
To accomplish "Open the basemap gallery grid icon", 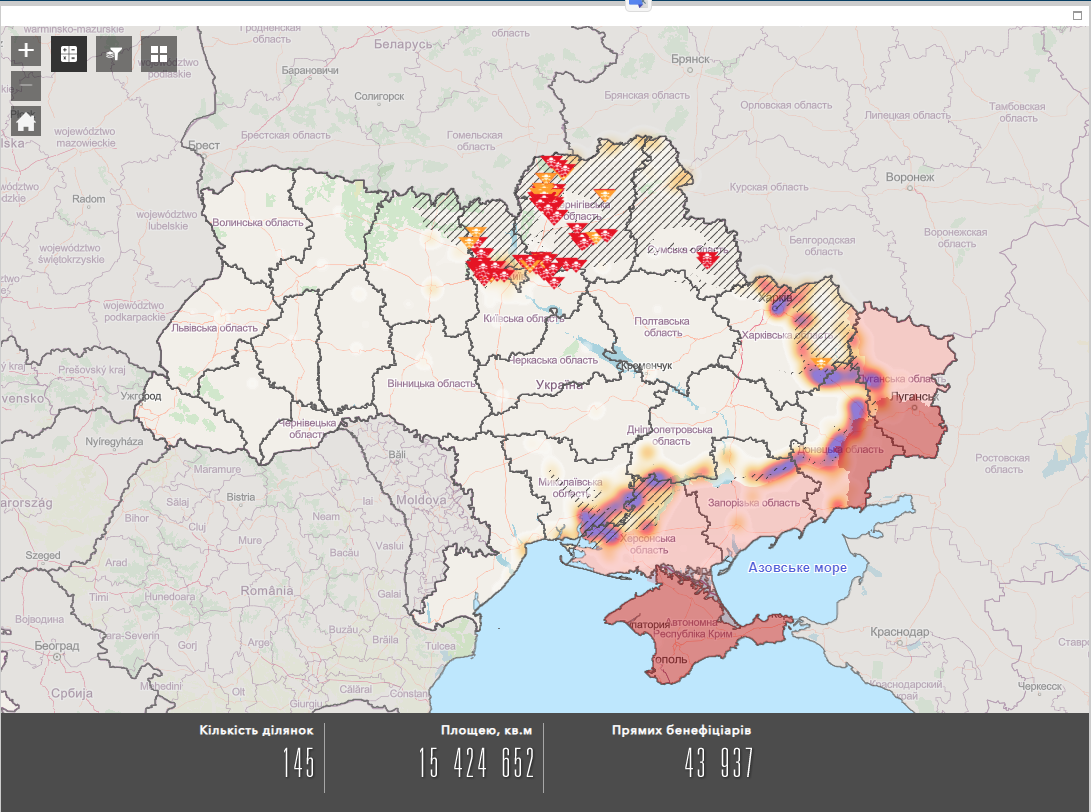I will click(159, 54).
